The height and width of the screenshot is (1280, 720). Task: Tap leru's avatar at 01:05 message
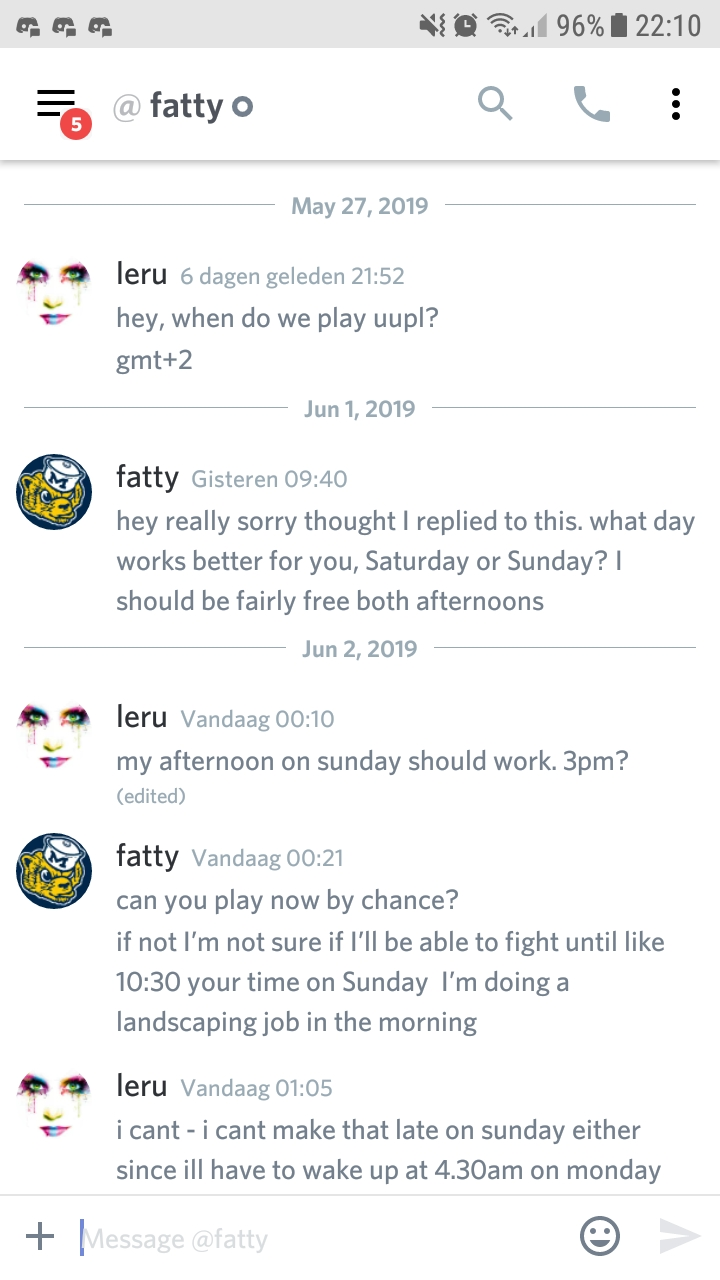click(54, 1103)
